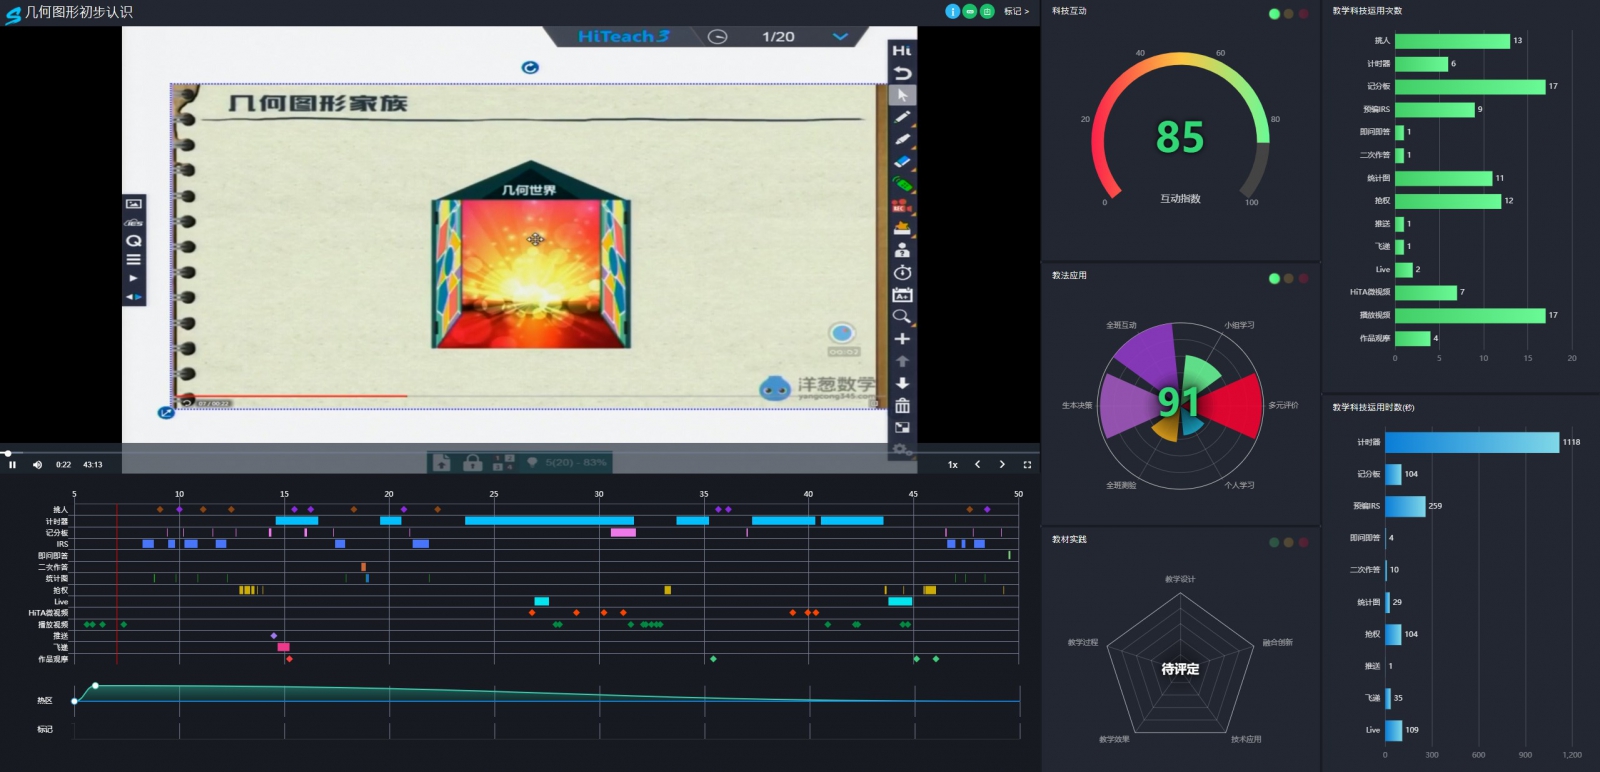The image size is (1600, 772).
Task: Select first 计时器 cyan block on the timeline
Action: (x=296, y=521)
